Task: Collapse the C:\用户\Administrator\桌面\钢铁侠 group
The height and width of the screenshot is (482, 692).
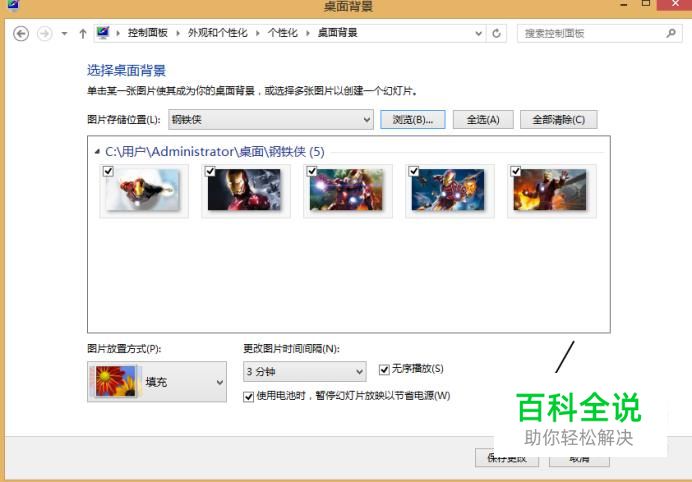Action: coord(97,152)
